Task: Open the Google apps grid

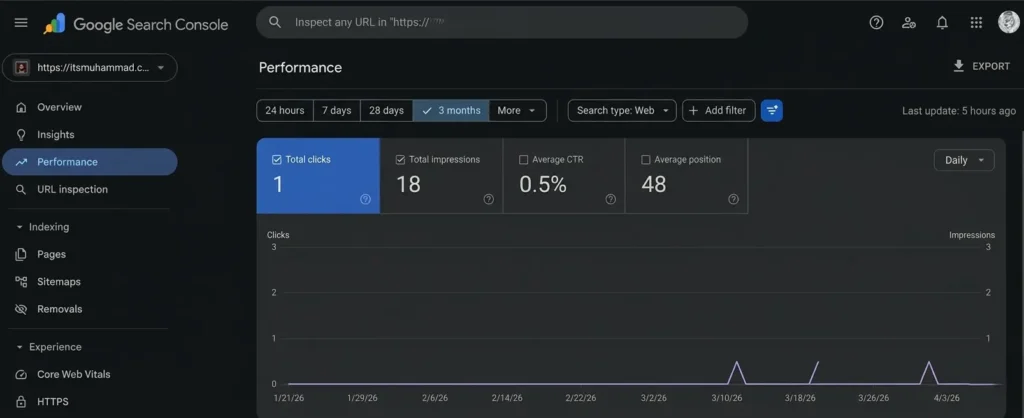Action: click(976, 23)
